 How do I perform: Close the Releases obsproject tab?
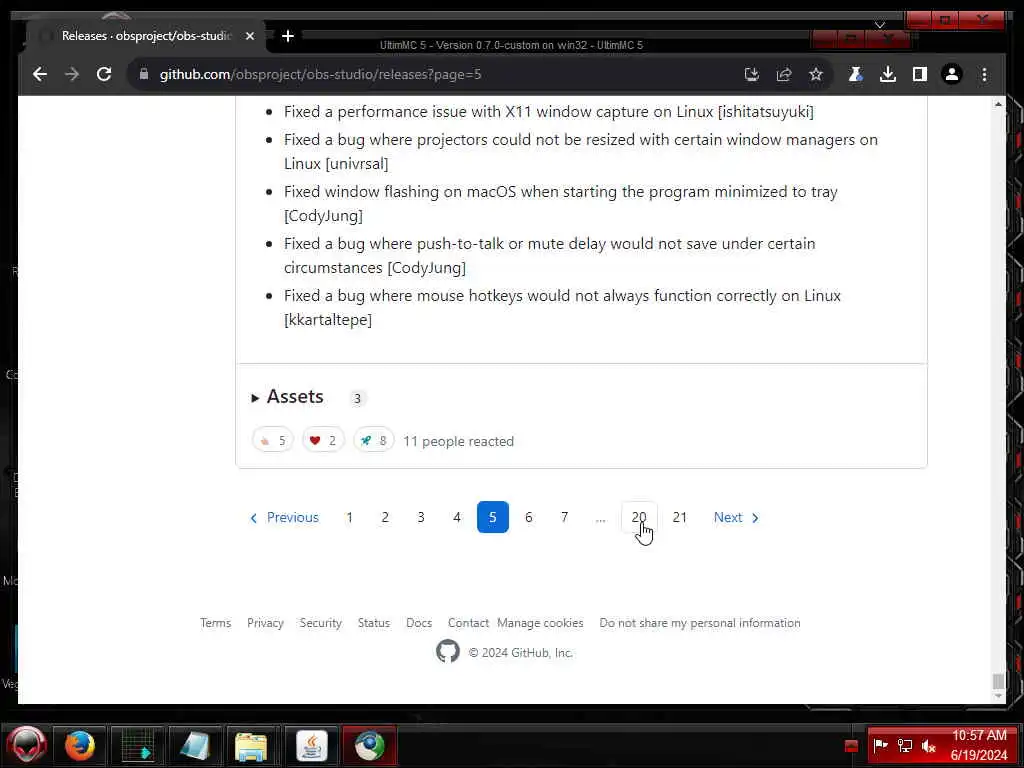pos(249,36)
